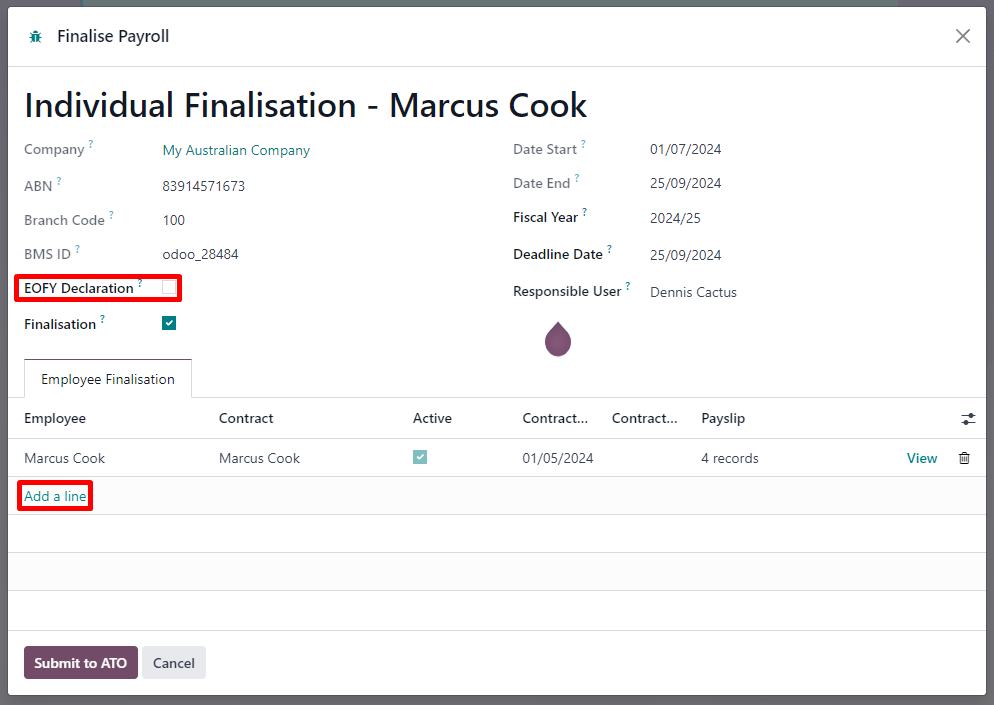Click the help icon beside Branch Code
The height and width of the screenshot is (705, 994).
(x=110, y=214)
